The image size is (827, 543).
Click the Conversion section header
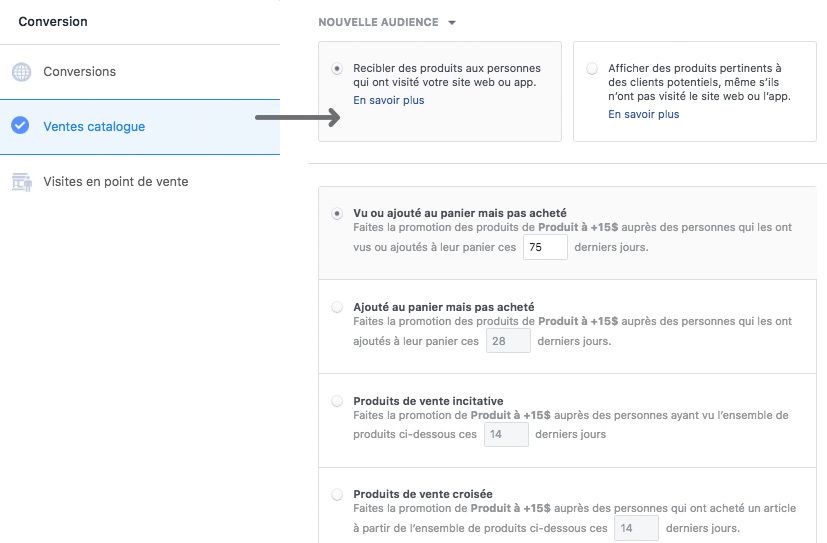[53, 21]
